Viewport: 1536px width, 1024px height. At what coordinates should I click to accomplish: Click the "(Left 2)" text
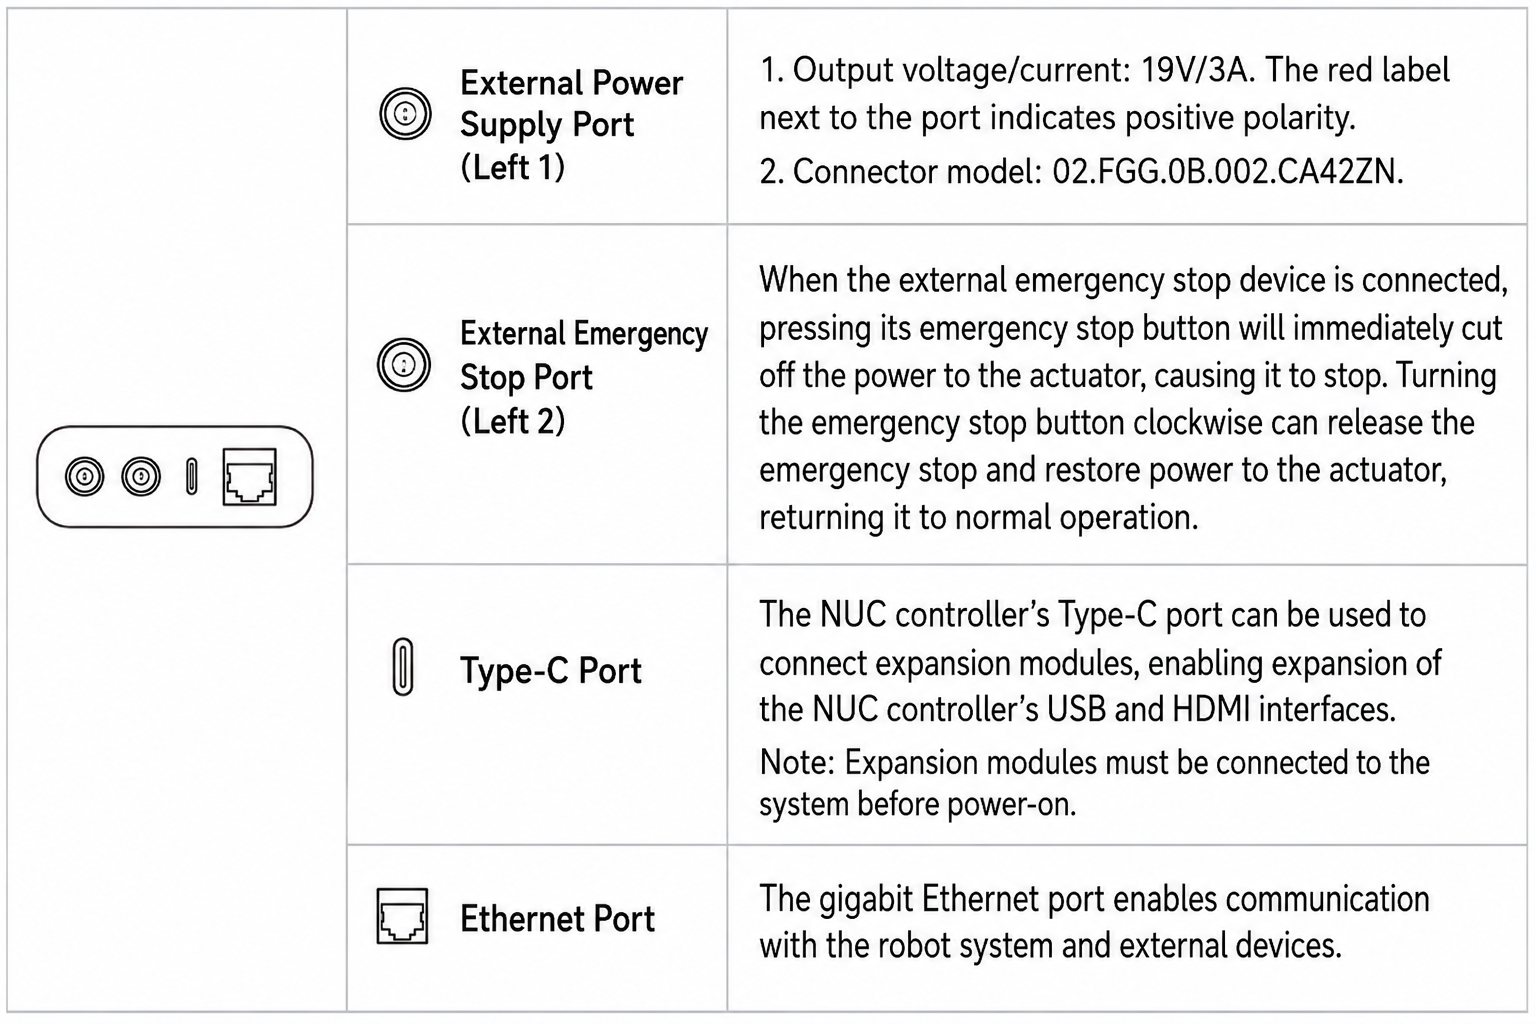(x=512, y=420)
